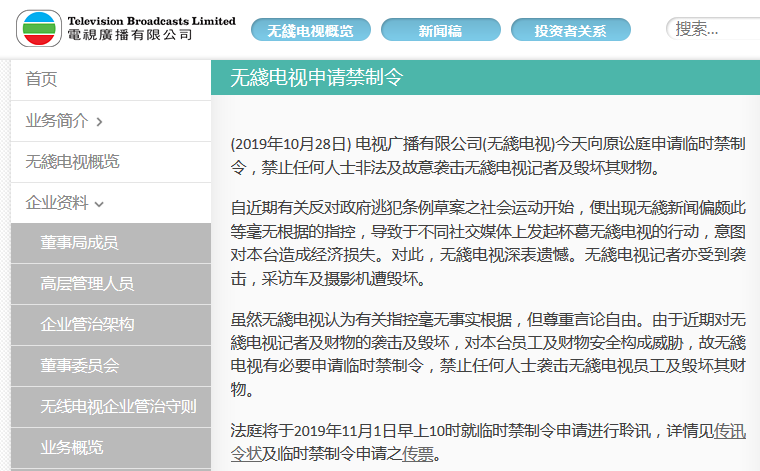The image size is (760, 471).
Task: Open 无线电视企业管治守则 submenu item
Action: point(111,407)
